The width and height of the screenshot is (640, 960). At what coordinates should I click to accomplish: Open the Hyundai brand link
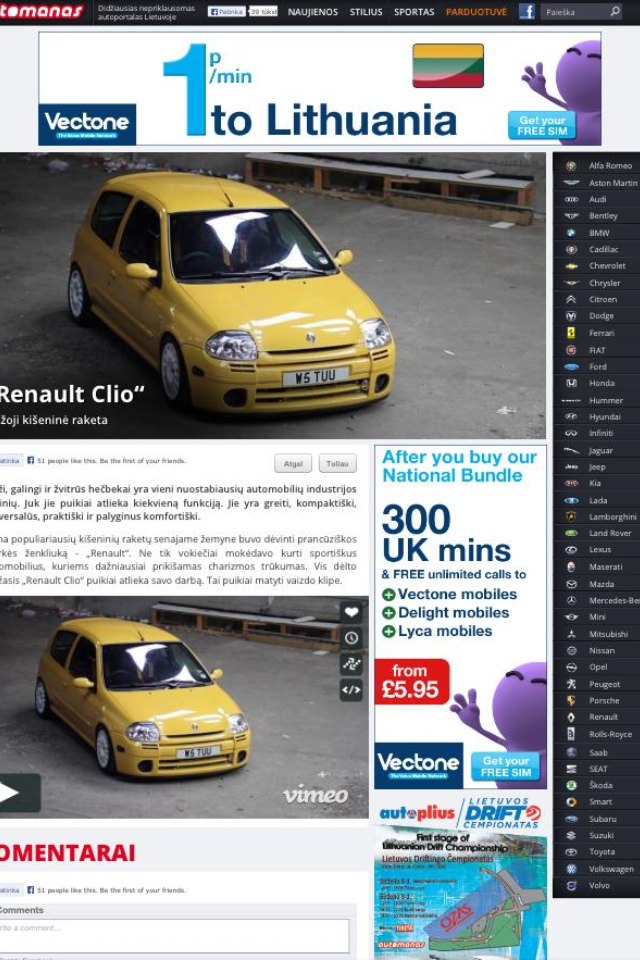coord(604,417)
